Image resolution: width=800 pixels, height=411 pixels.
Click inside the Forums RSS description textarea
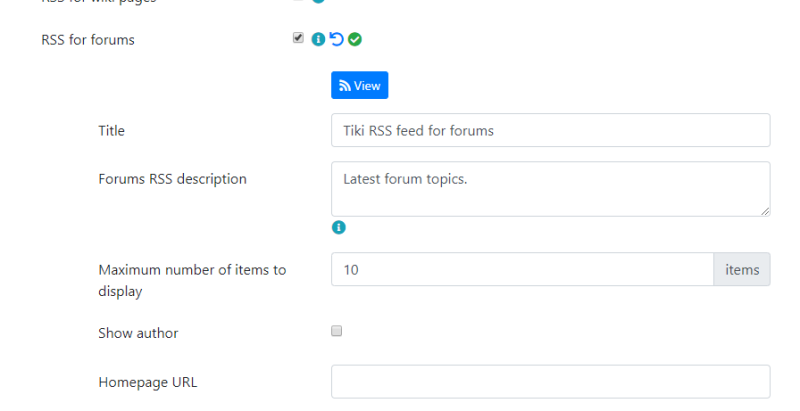click(x=551, y=189)
